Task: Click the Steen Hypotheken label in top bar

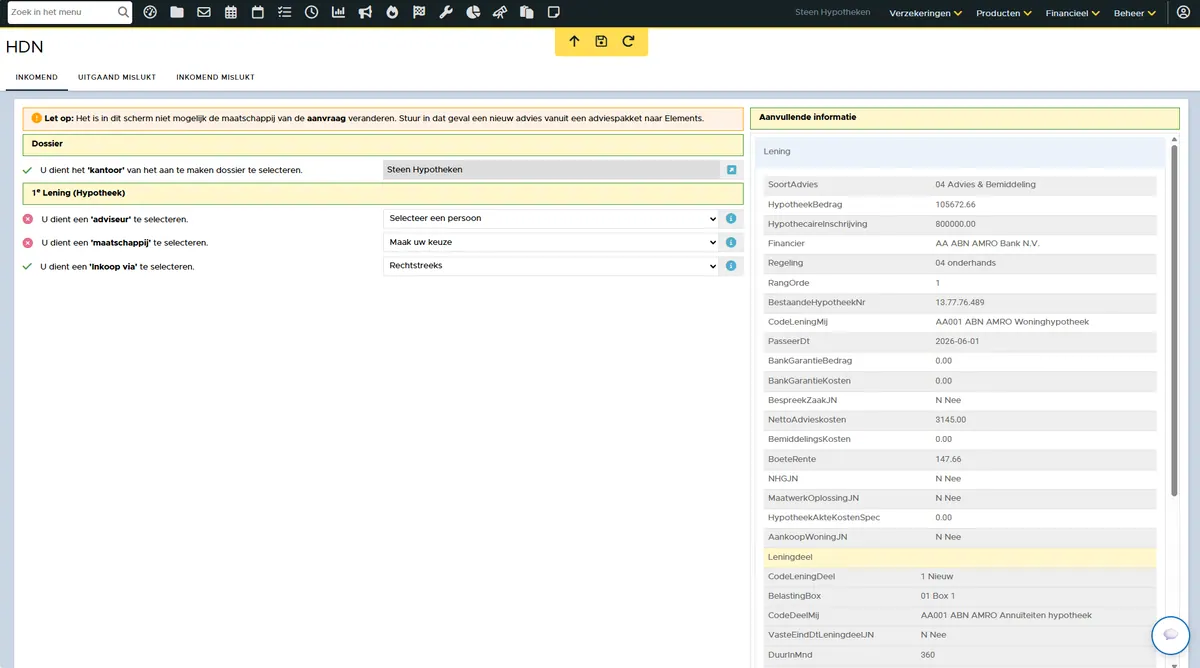Action: [x=833, y=13]
